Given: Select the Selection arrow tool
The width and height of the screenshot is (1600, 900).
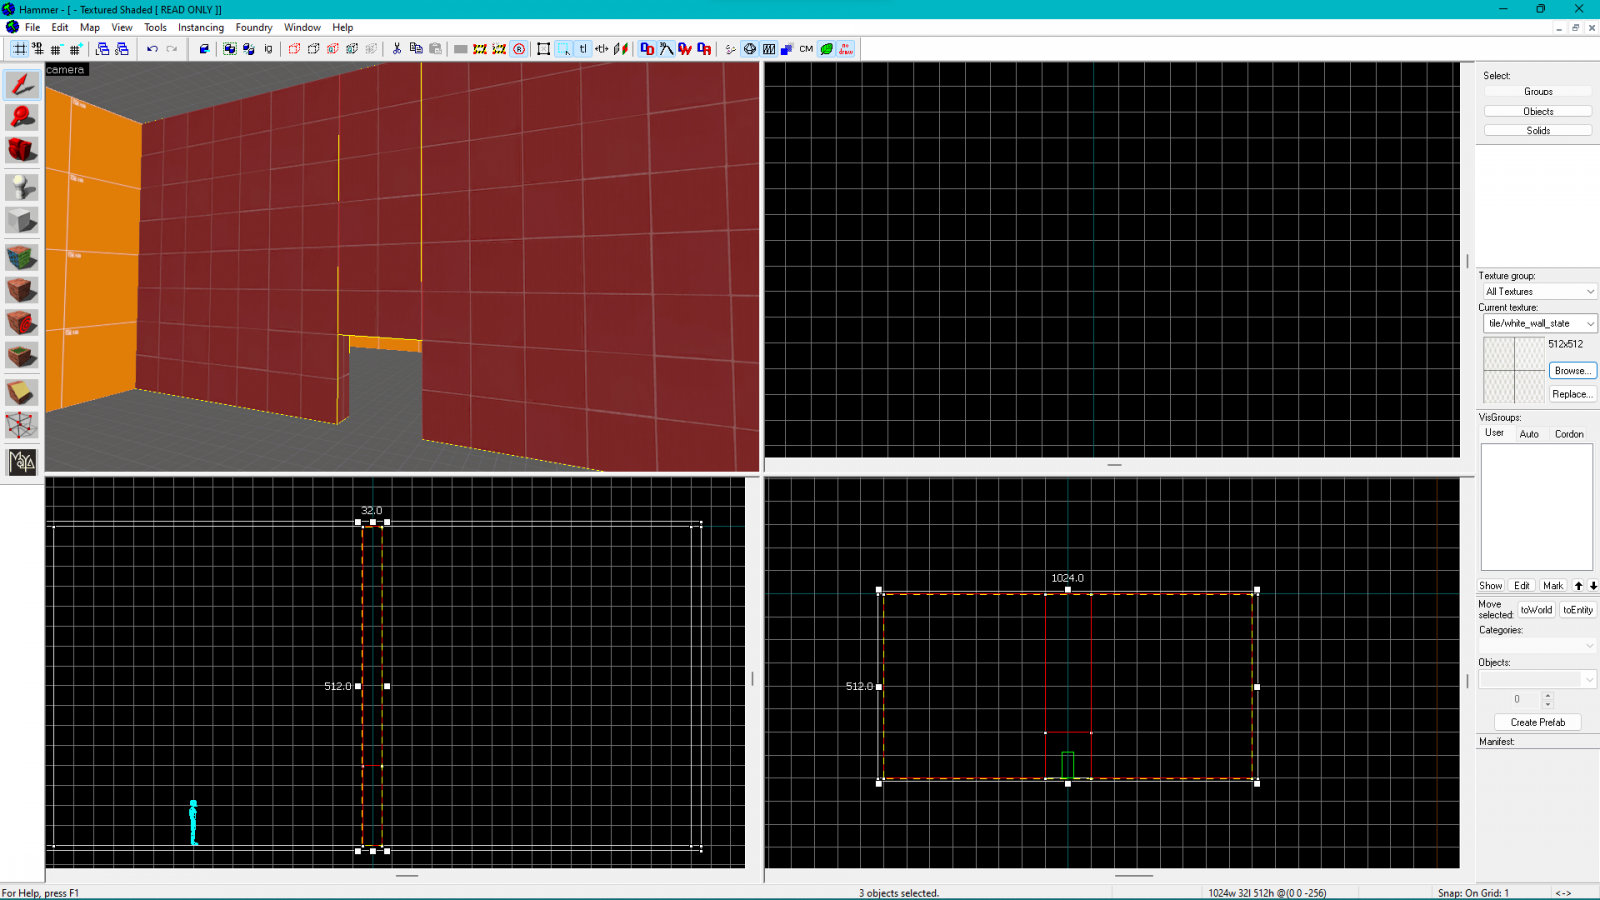Looking at the screenshot, I should click(22, 85).
